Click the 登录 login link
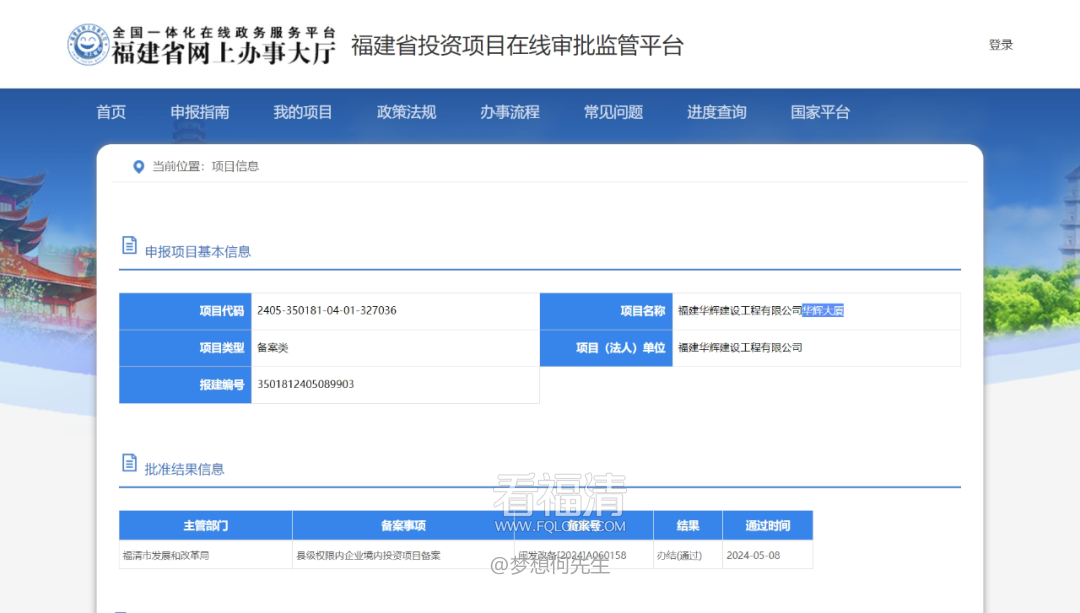The height and width of the screenshot is (613, 1080). pos(1000,45)
